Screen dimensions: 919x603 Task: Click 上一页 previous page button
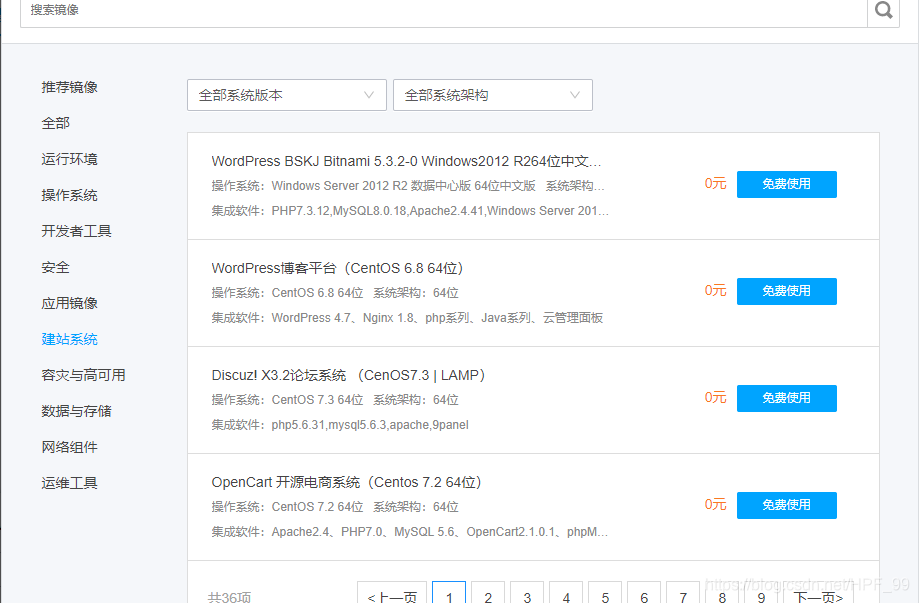[392, 593]
